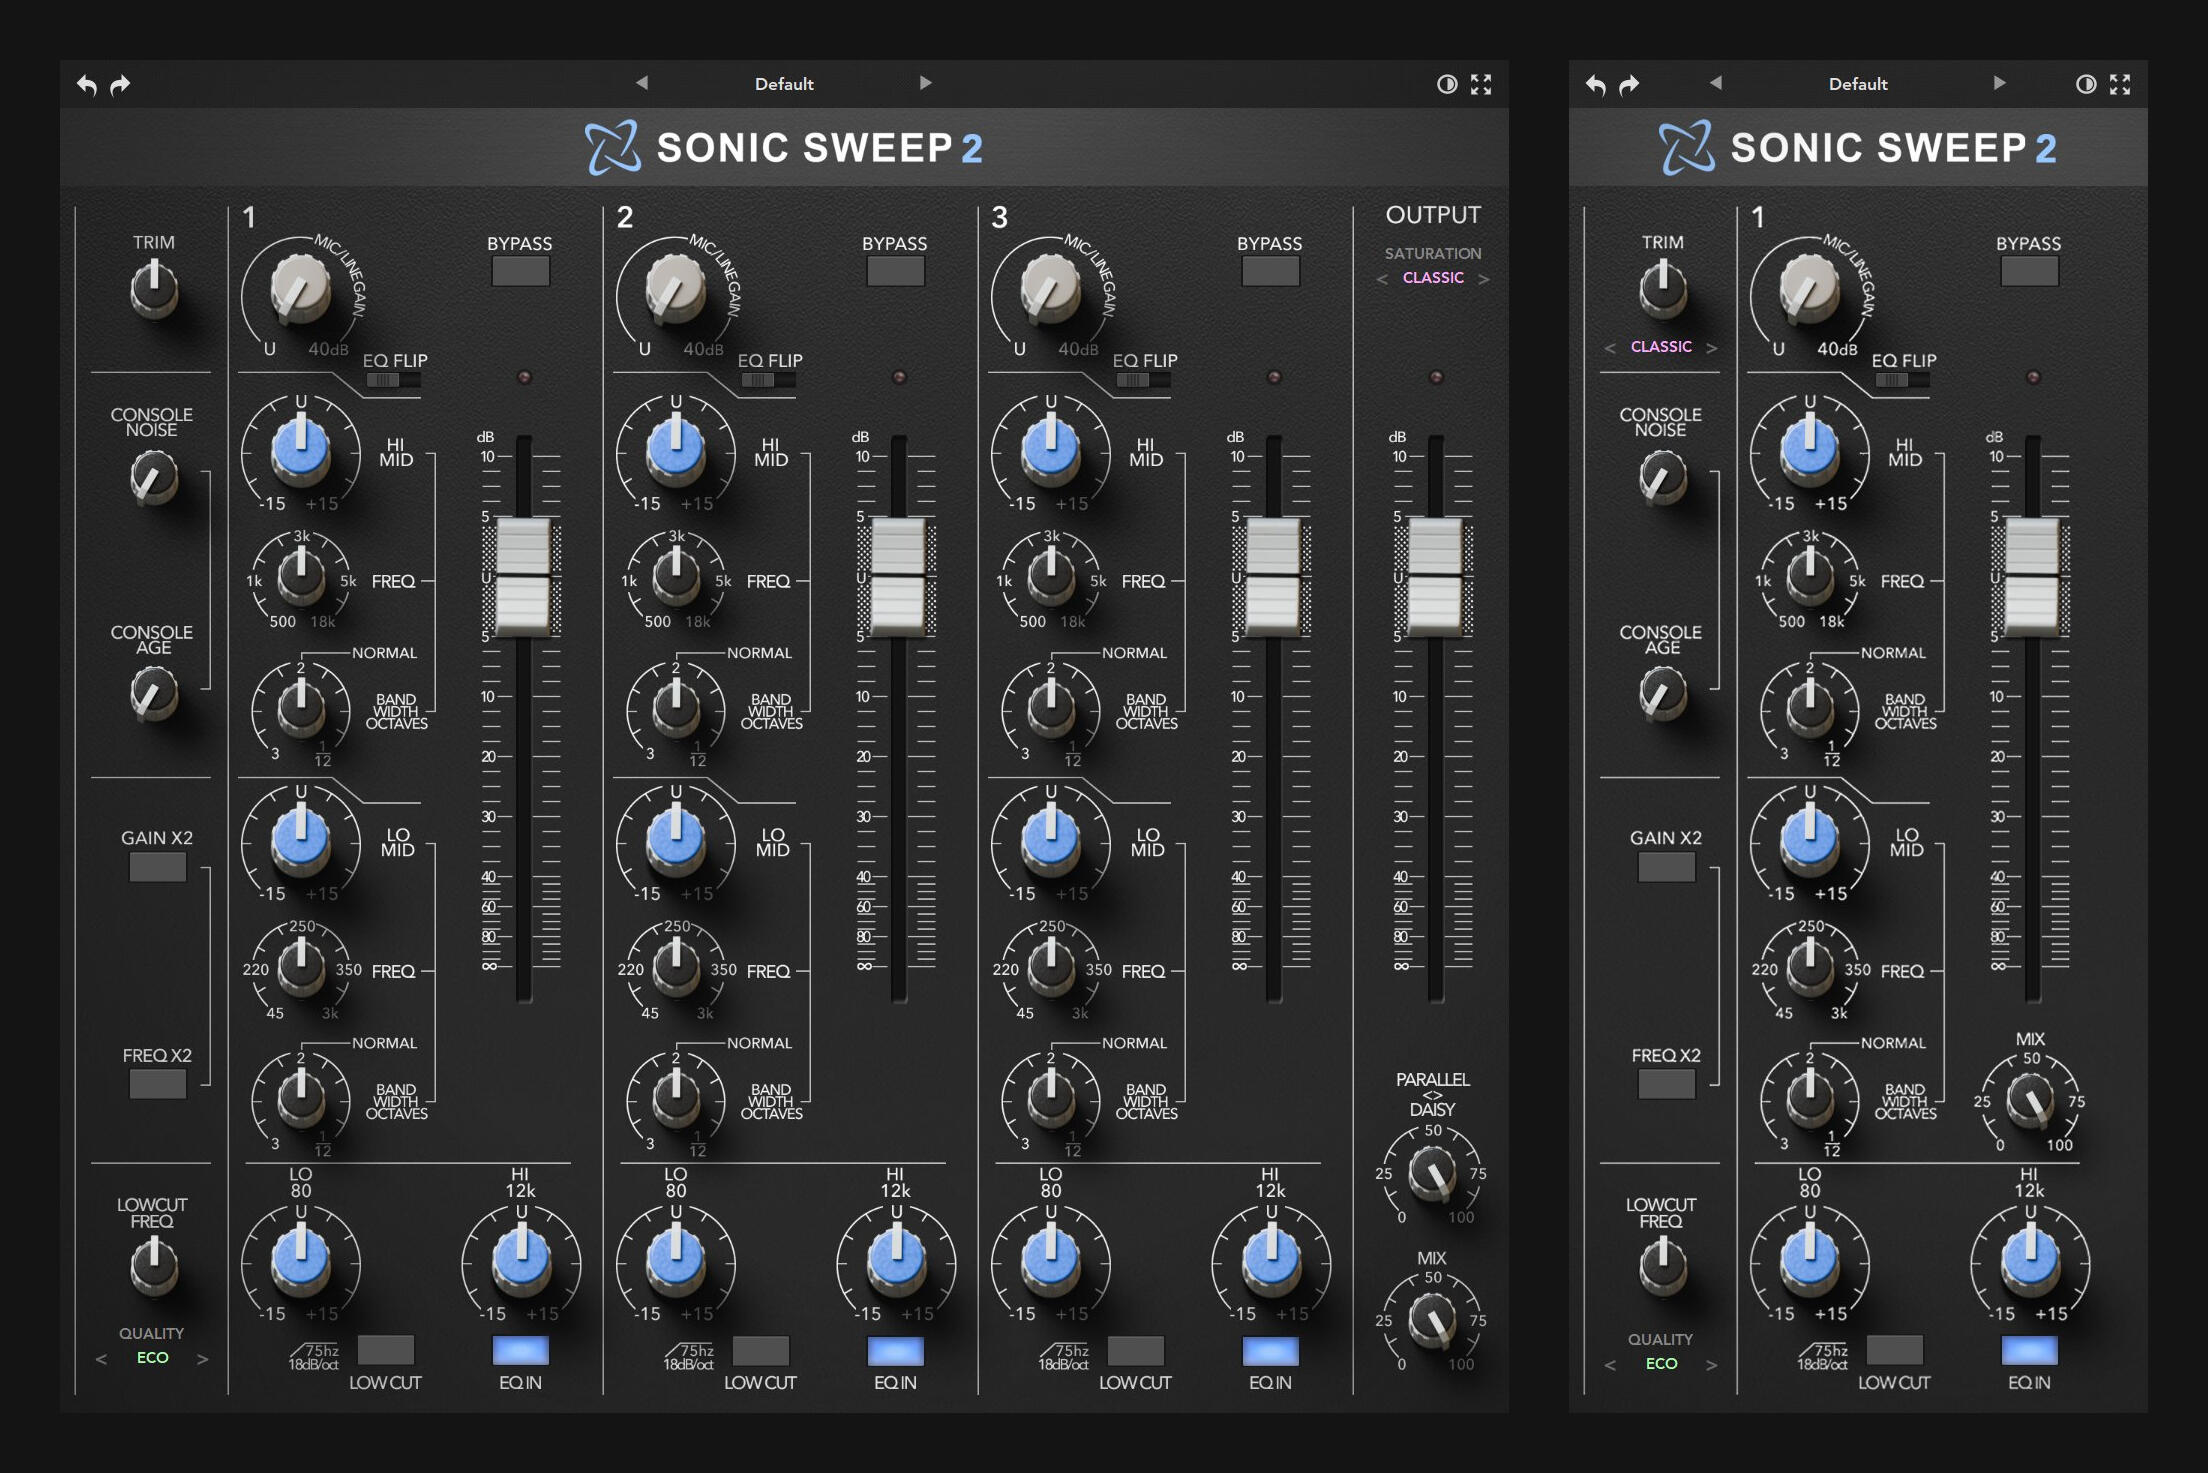Viewport: 2208px width, 1473px height.
Task: Click channel 3 LO 80 shelf knob
Action: point(1051,1258)
